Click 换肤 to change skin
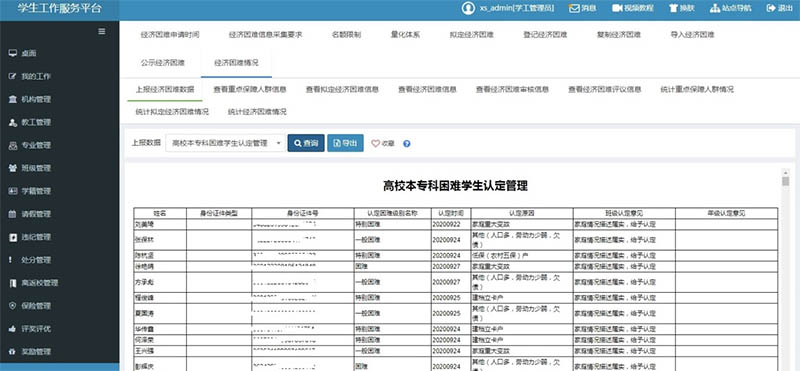This screenshot has height=371, width=800. point(683,9)
